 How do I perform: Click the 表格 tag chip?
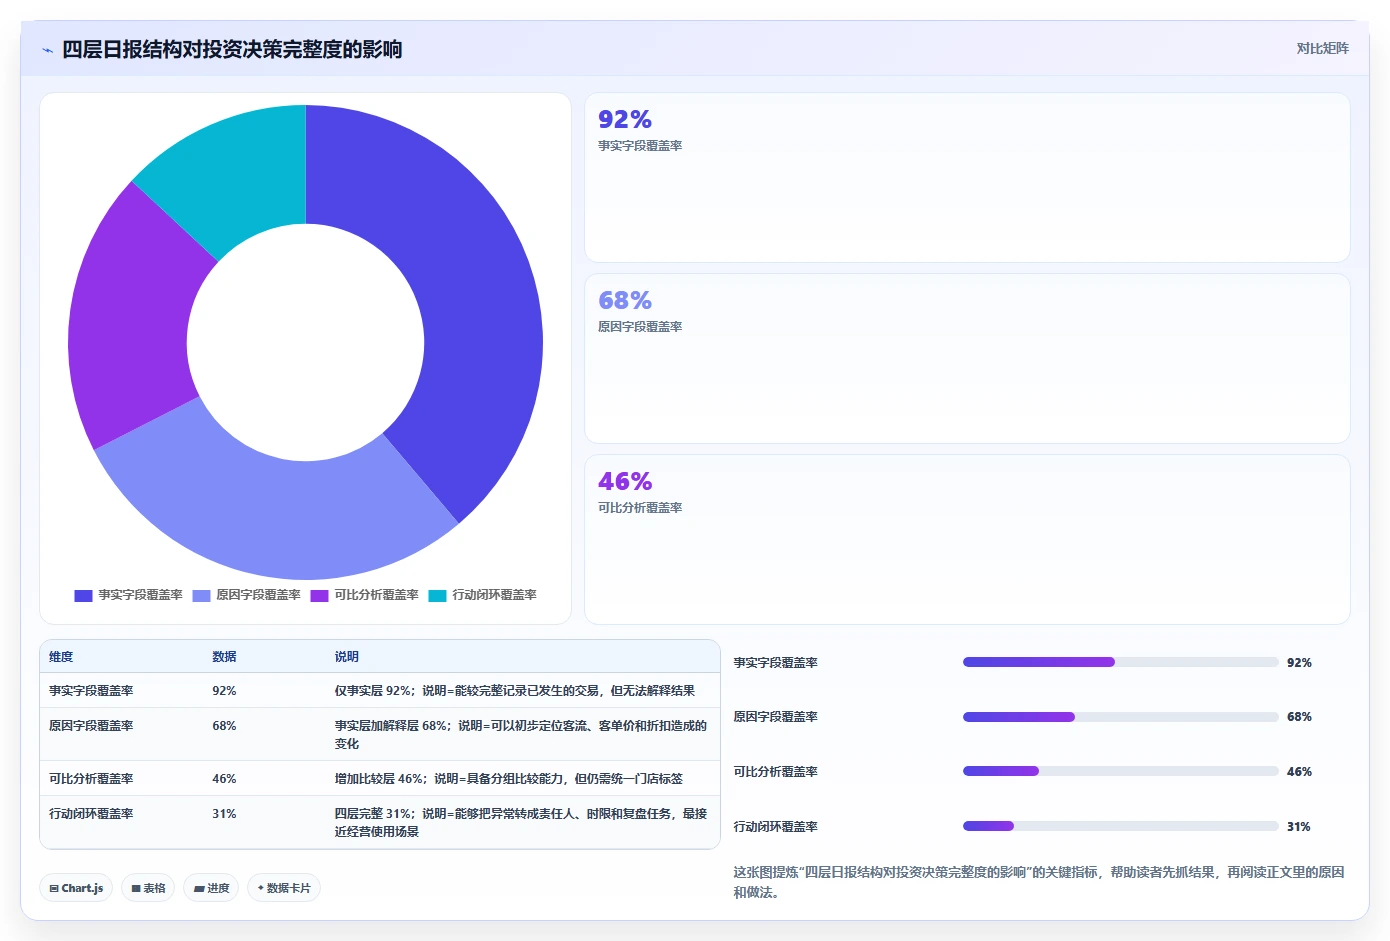click(x=148, y=888)
